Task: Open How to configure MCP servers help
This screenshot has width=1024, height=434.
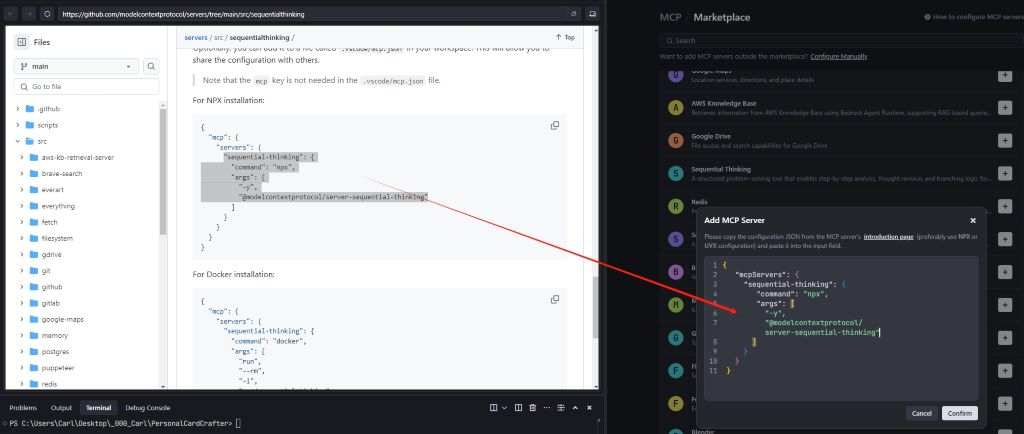Action: click(974, 17)
